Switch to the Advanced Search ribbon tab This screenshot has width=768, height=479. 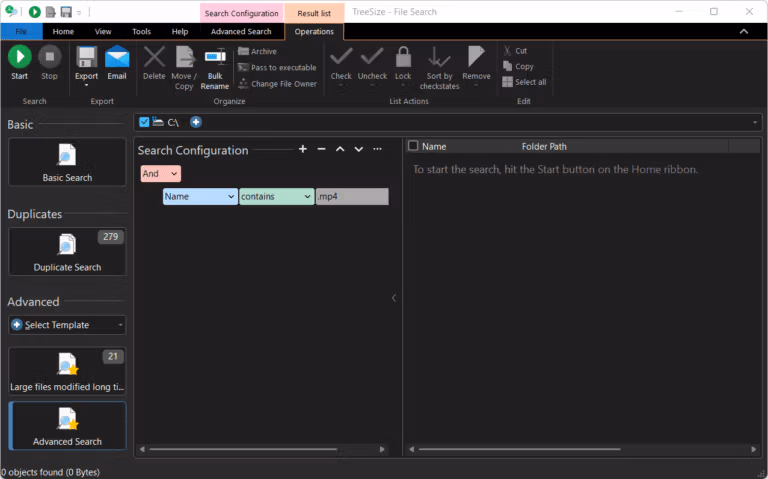[x=241, y=31]
